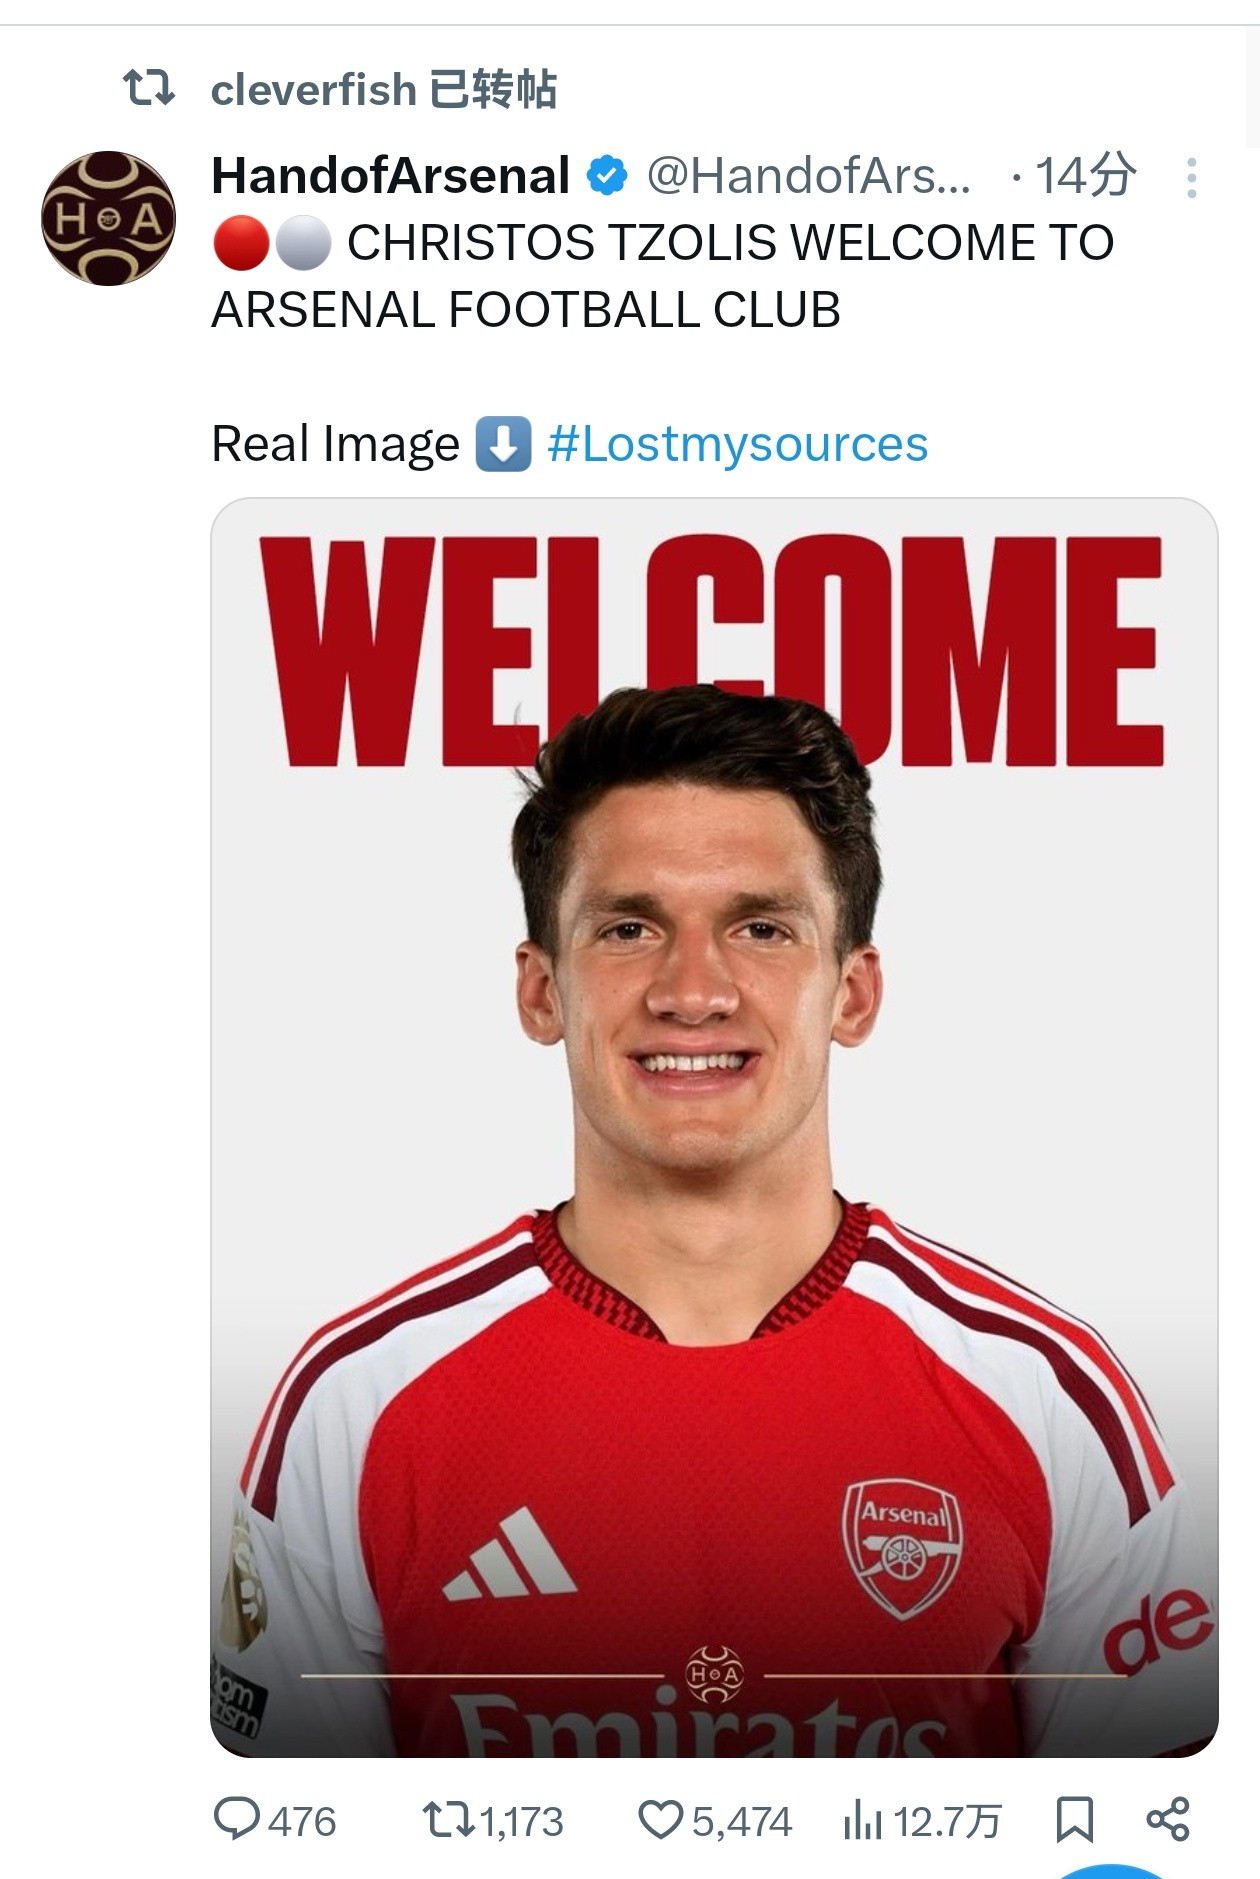Image resolution: width=1260 pixels, height=1879 pixels.
Task: Like the tweet with the heart icon
Action: coord(660,1819)
